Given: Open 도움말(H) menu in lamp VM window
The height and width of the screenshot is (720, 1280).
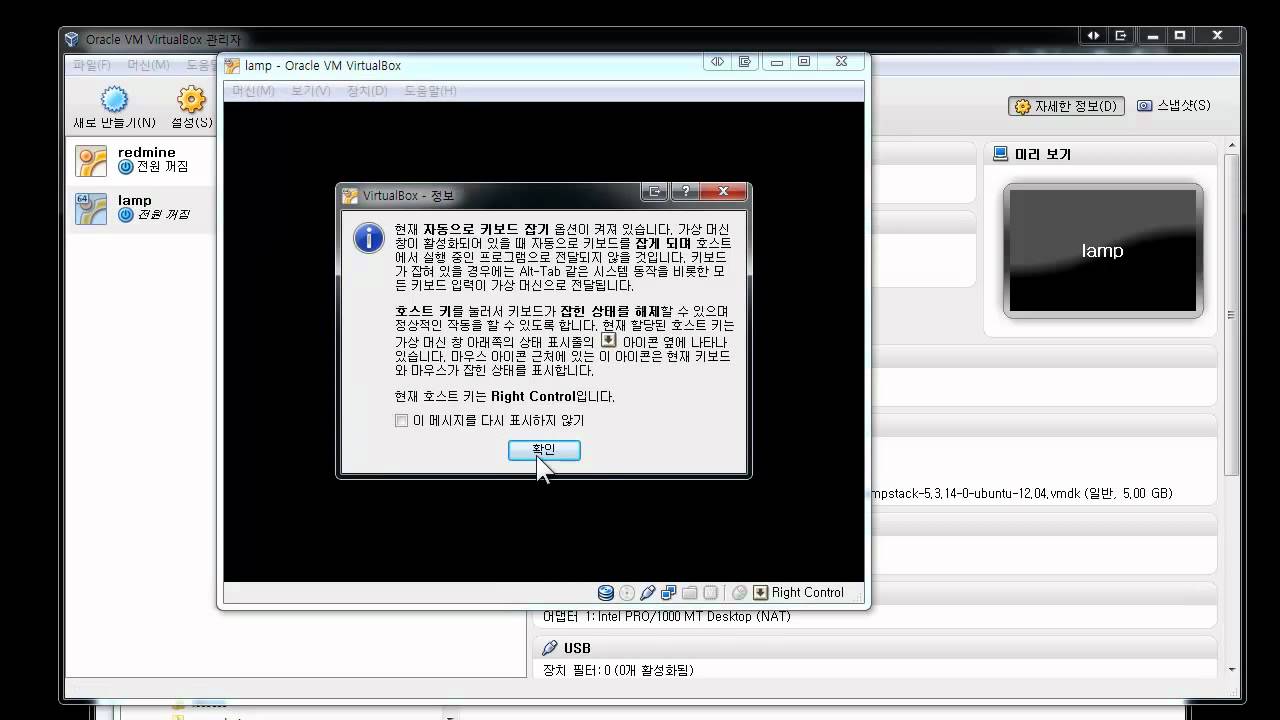Looking at the screenshot, I should tap(431, 91).
